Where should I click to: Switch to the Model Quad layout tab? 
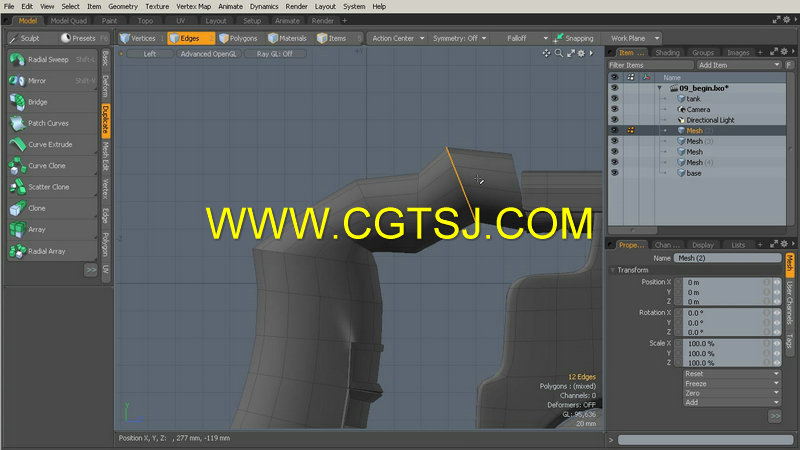68,21
